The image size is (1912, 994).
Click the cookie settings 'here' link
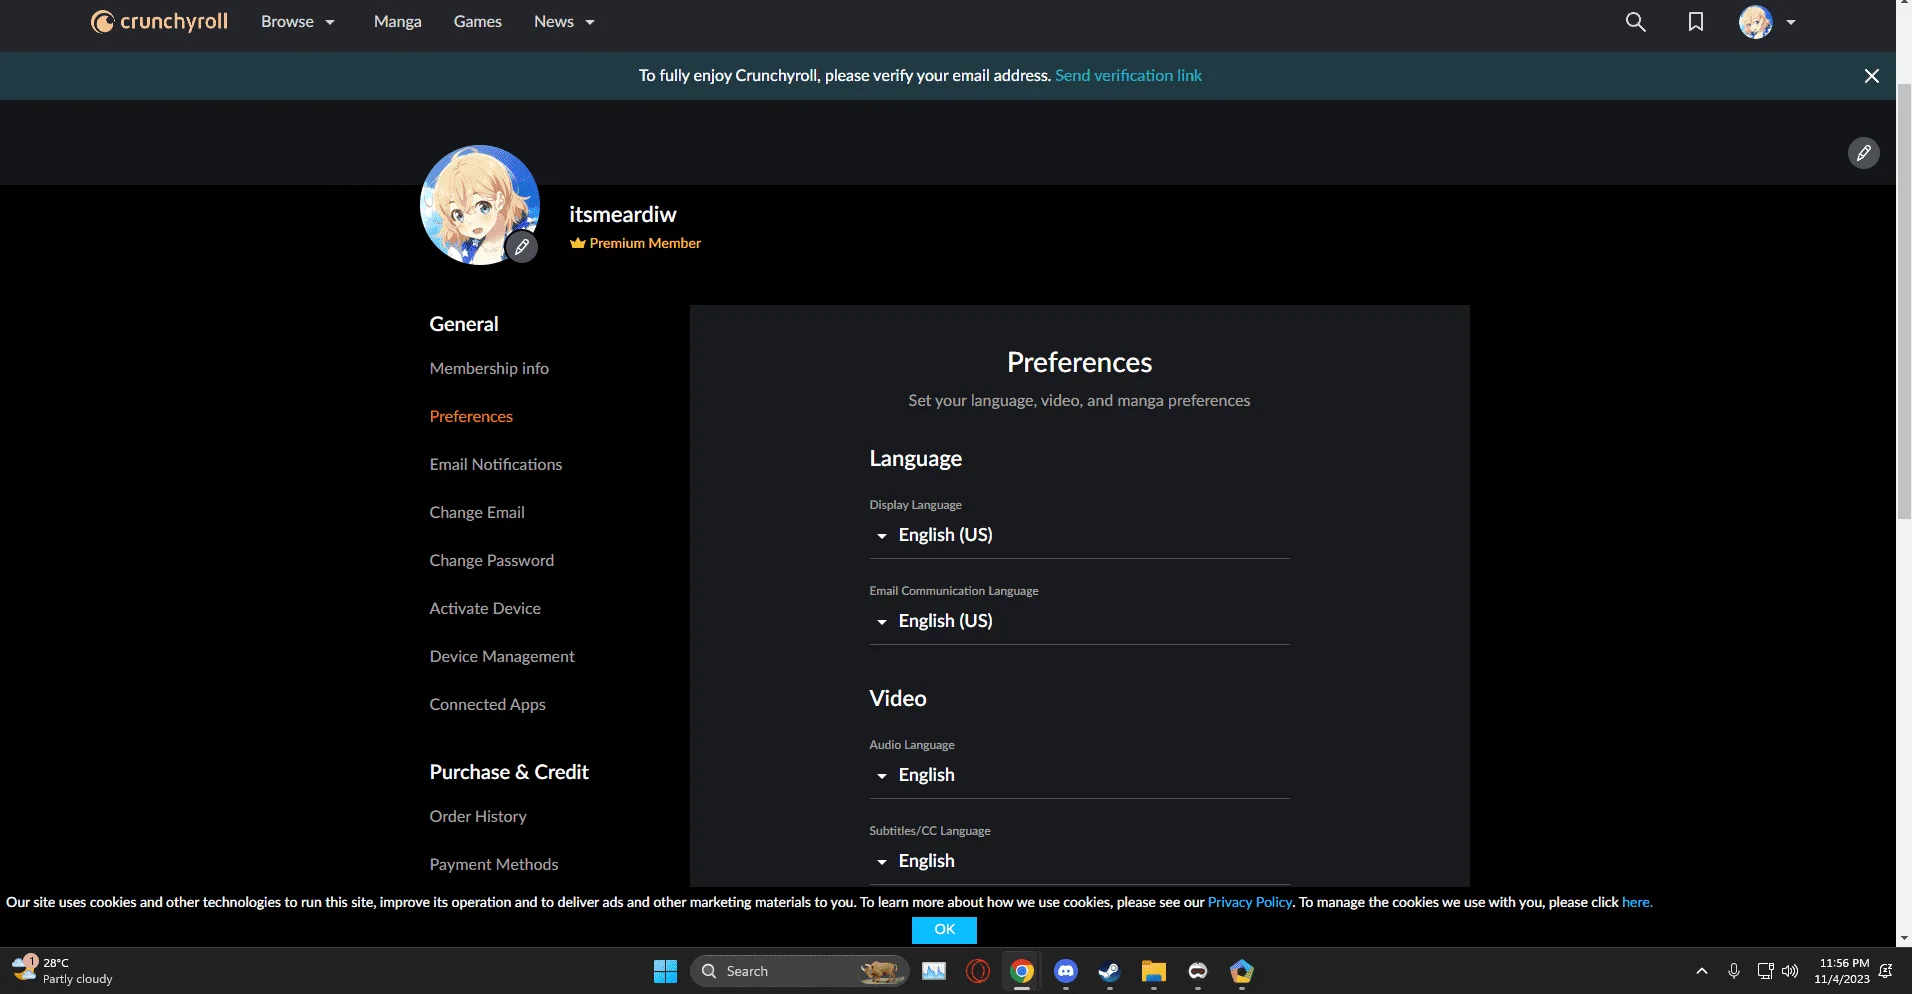(1636, 902)
